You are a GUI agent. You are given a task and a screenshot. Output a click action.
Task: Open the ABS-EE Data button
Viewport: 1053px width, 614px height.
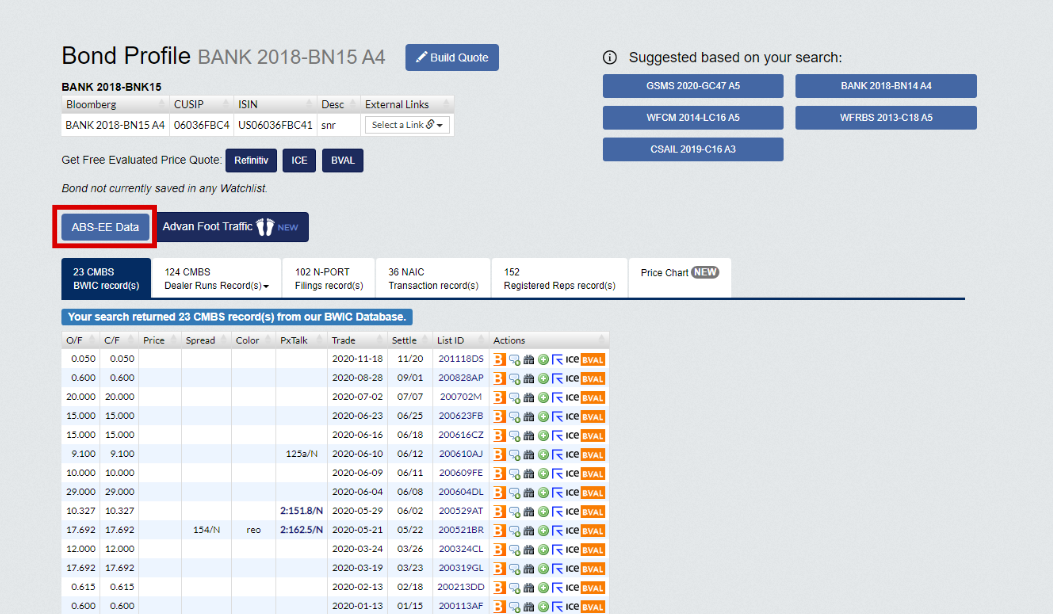105,227
